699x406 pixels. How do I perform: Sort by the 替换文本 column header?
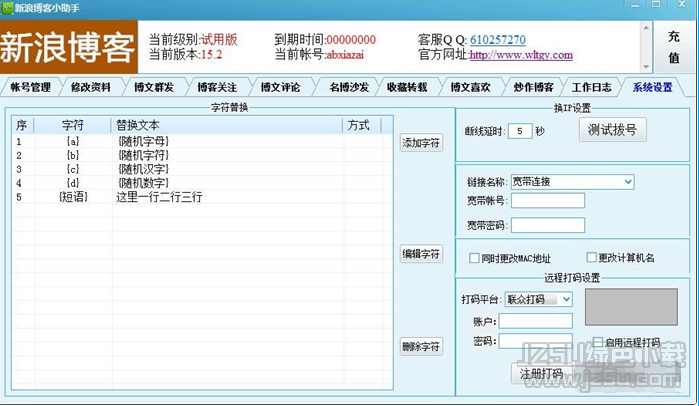226,125
